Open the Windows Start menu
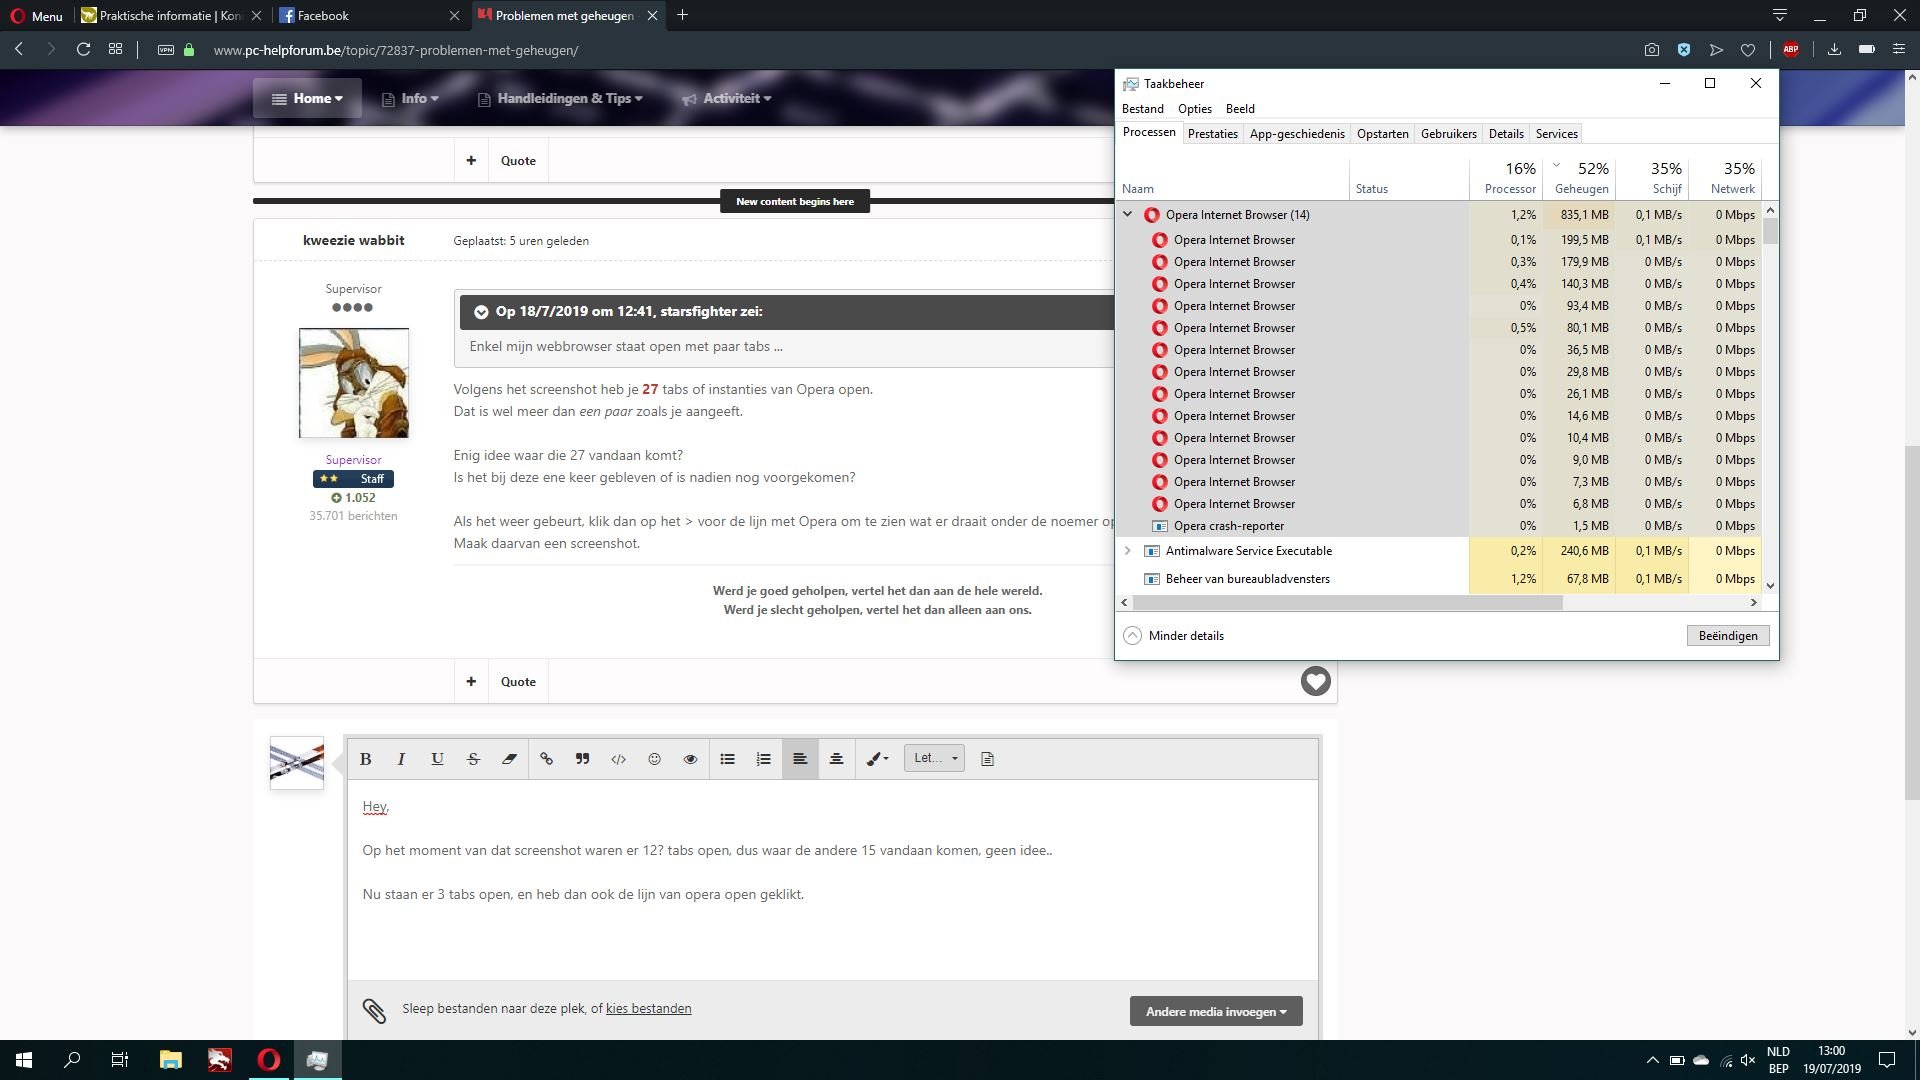 24,1060
